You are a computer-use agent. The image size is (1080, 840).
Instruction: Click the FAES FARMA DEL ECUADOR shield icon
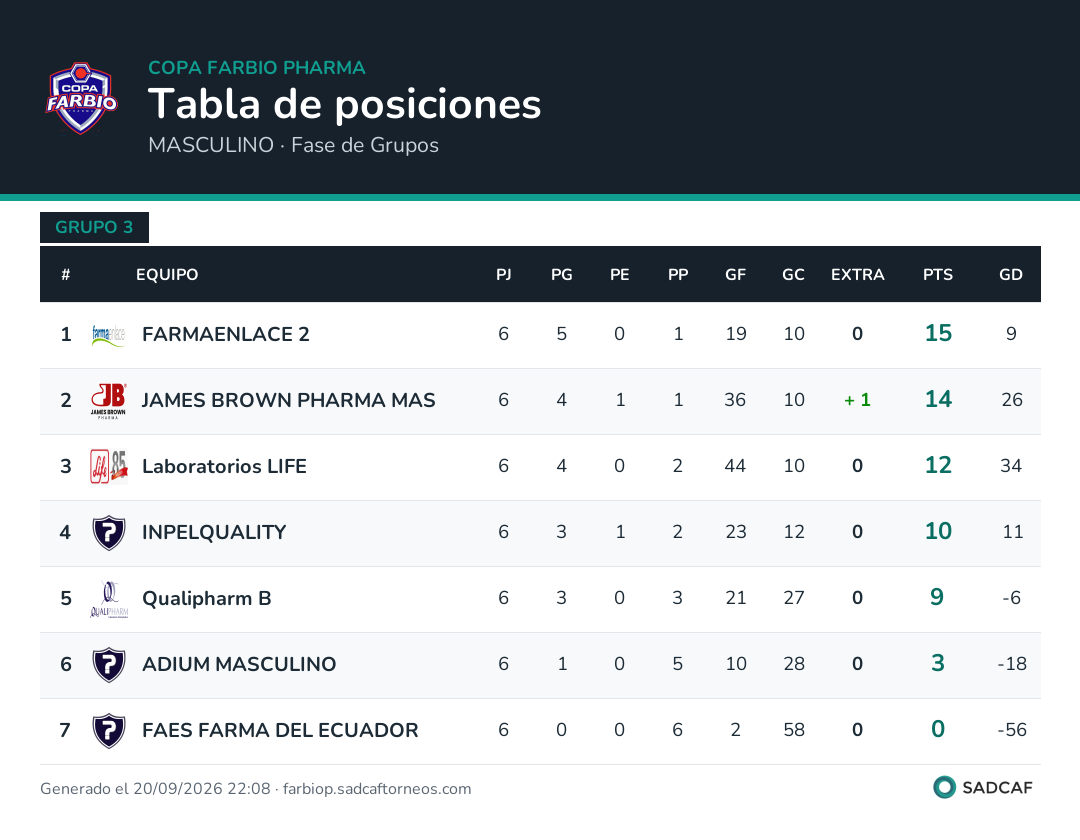[109, 731]
